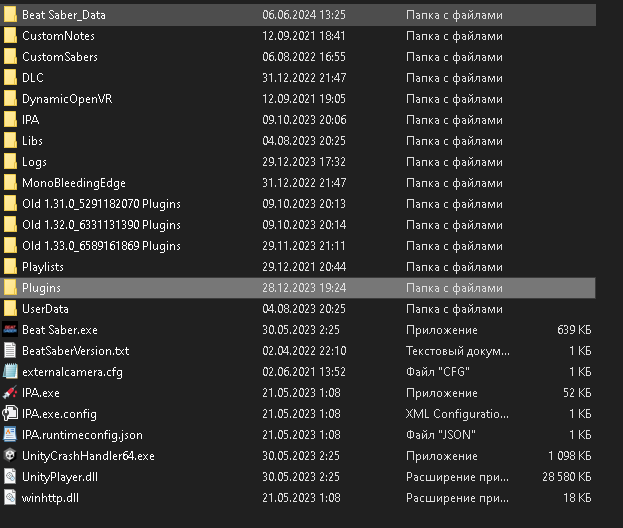Click the BeatSaberVersion.txt document icon
Screen dimensions: 623x528
(x=10, y=351)
